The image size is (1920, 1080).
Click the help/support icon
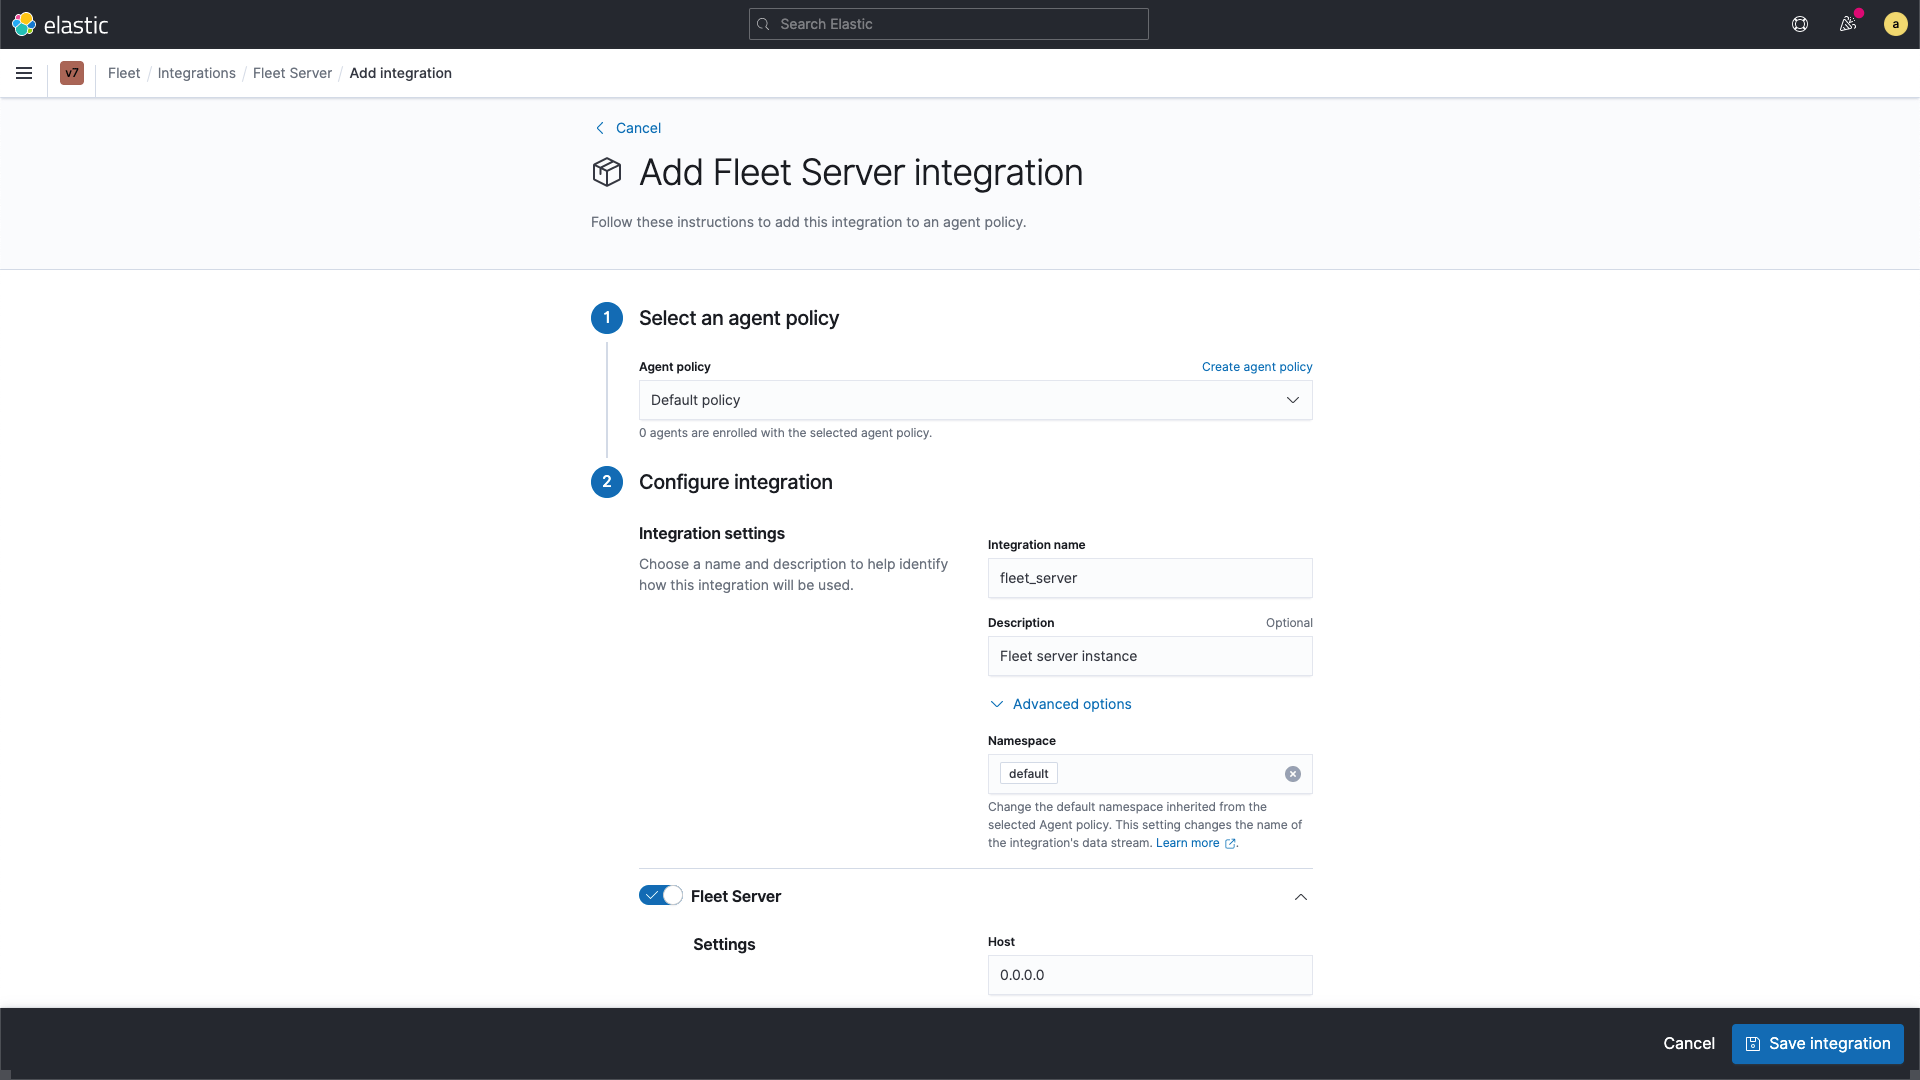coord(1800,24)
